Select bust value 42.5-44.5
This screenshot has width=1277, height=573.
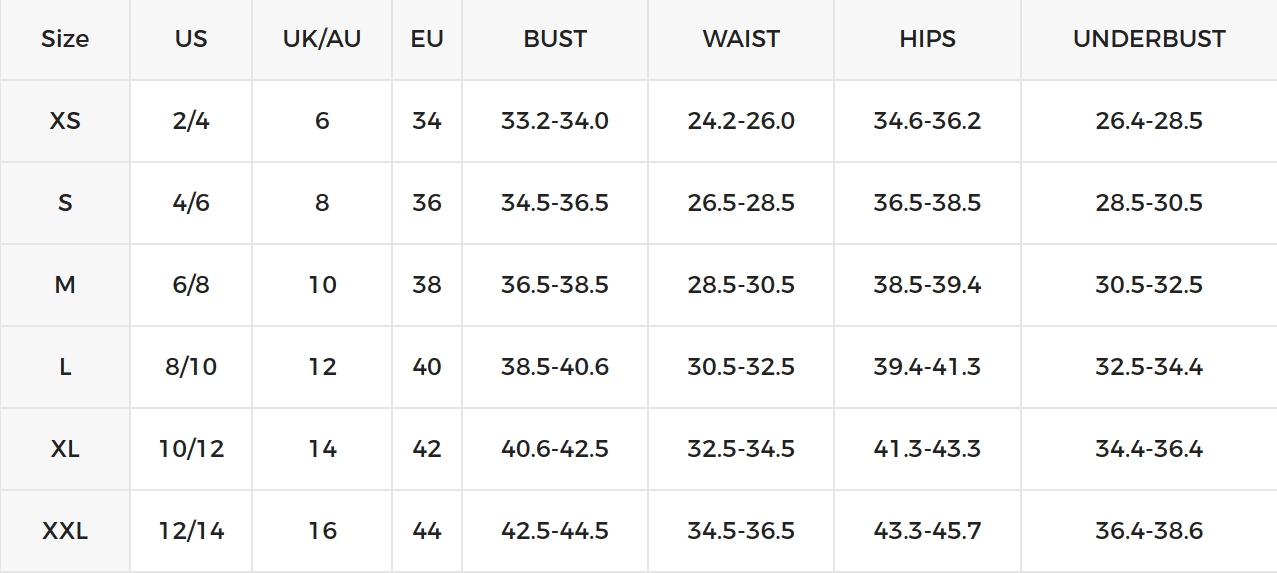click(x=555, y=531)
